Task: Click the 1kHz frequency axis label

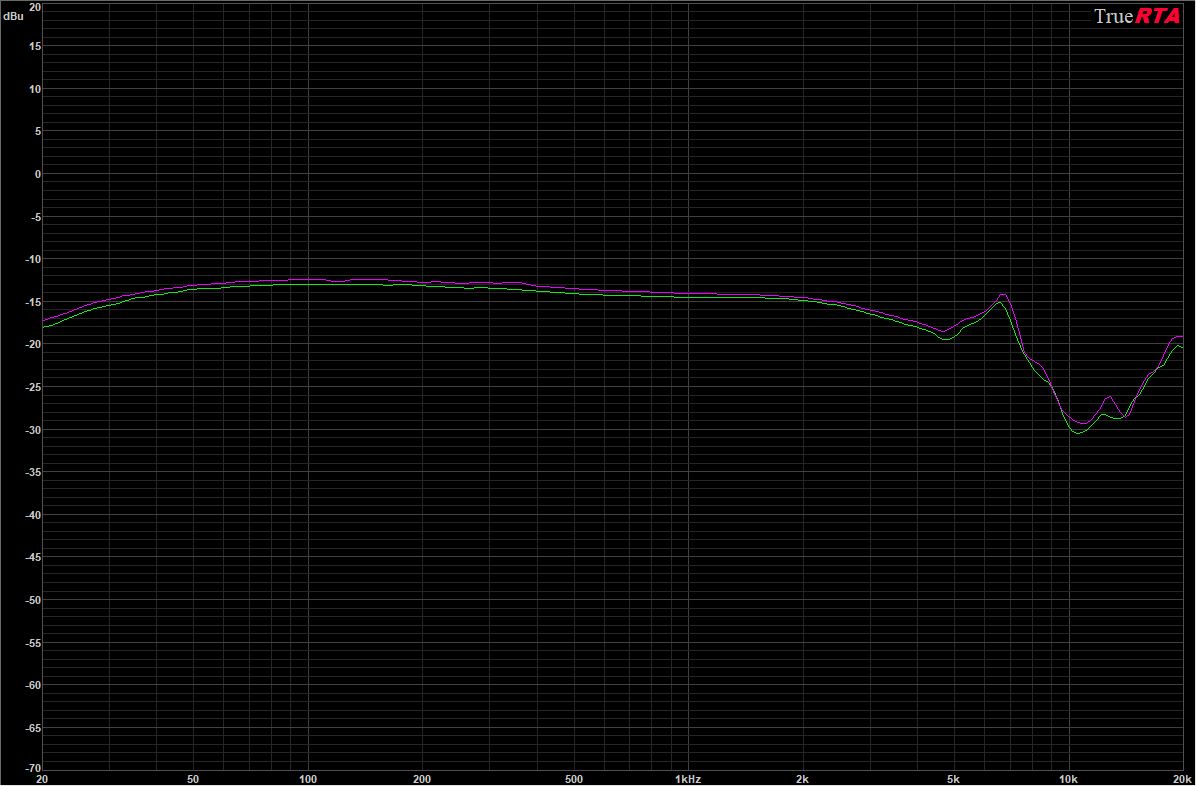Action: click(687, 778)
